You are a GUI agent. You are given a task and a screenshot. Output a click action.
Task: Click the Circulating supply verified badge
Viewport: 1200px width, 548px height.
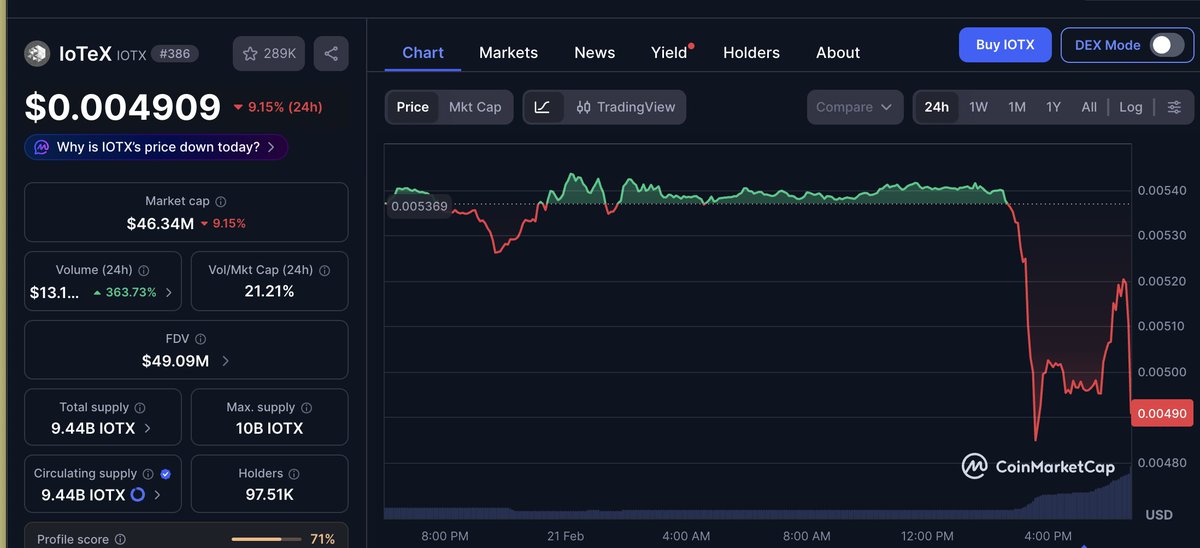click(166, 474)
